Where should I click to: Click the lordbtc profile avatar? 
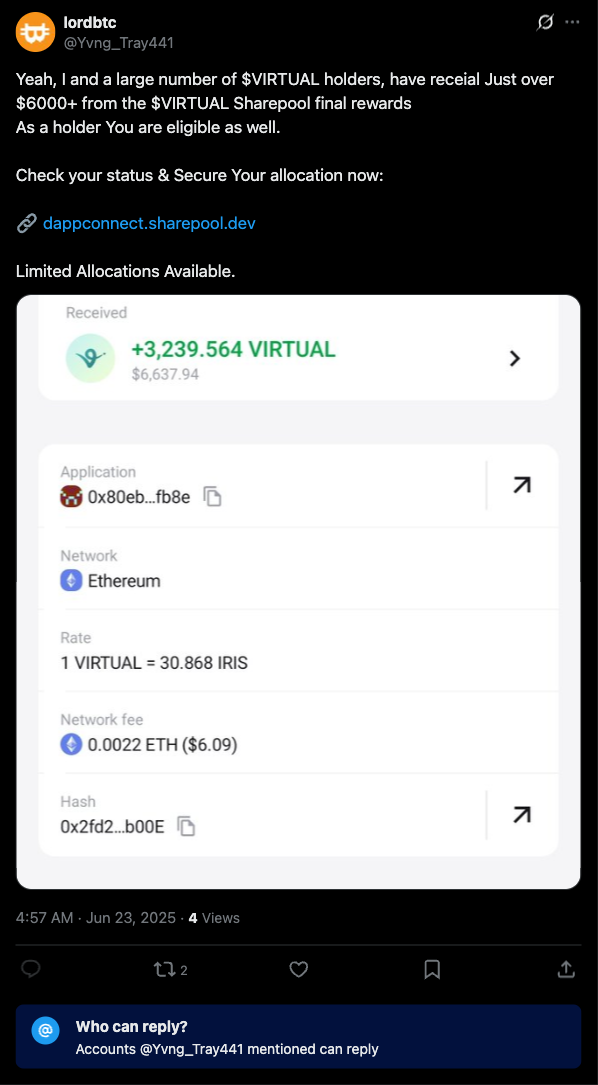coord(35,32)
